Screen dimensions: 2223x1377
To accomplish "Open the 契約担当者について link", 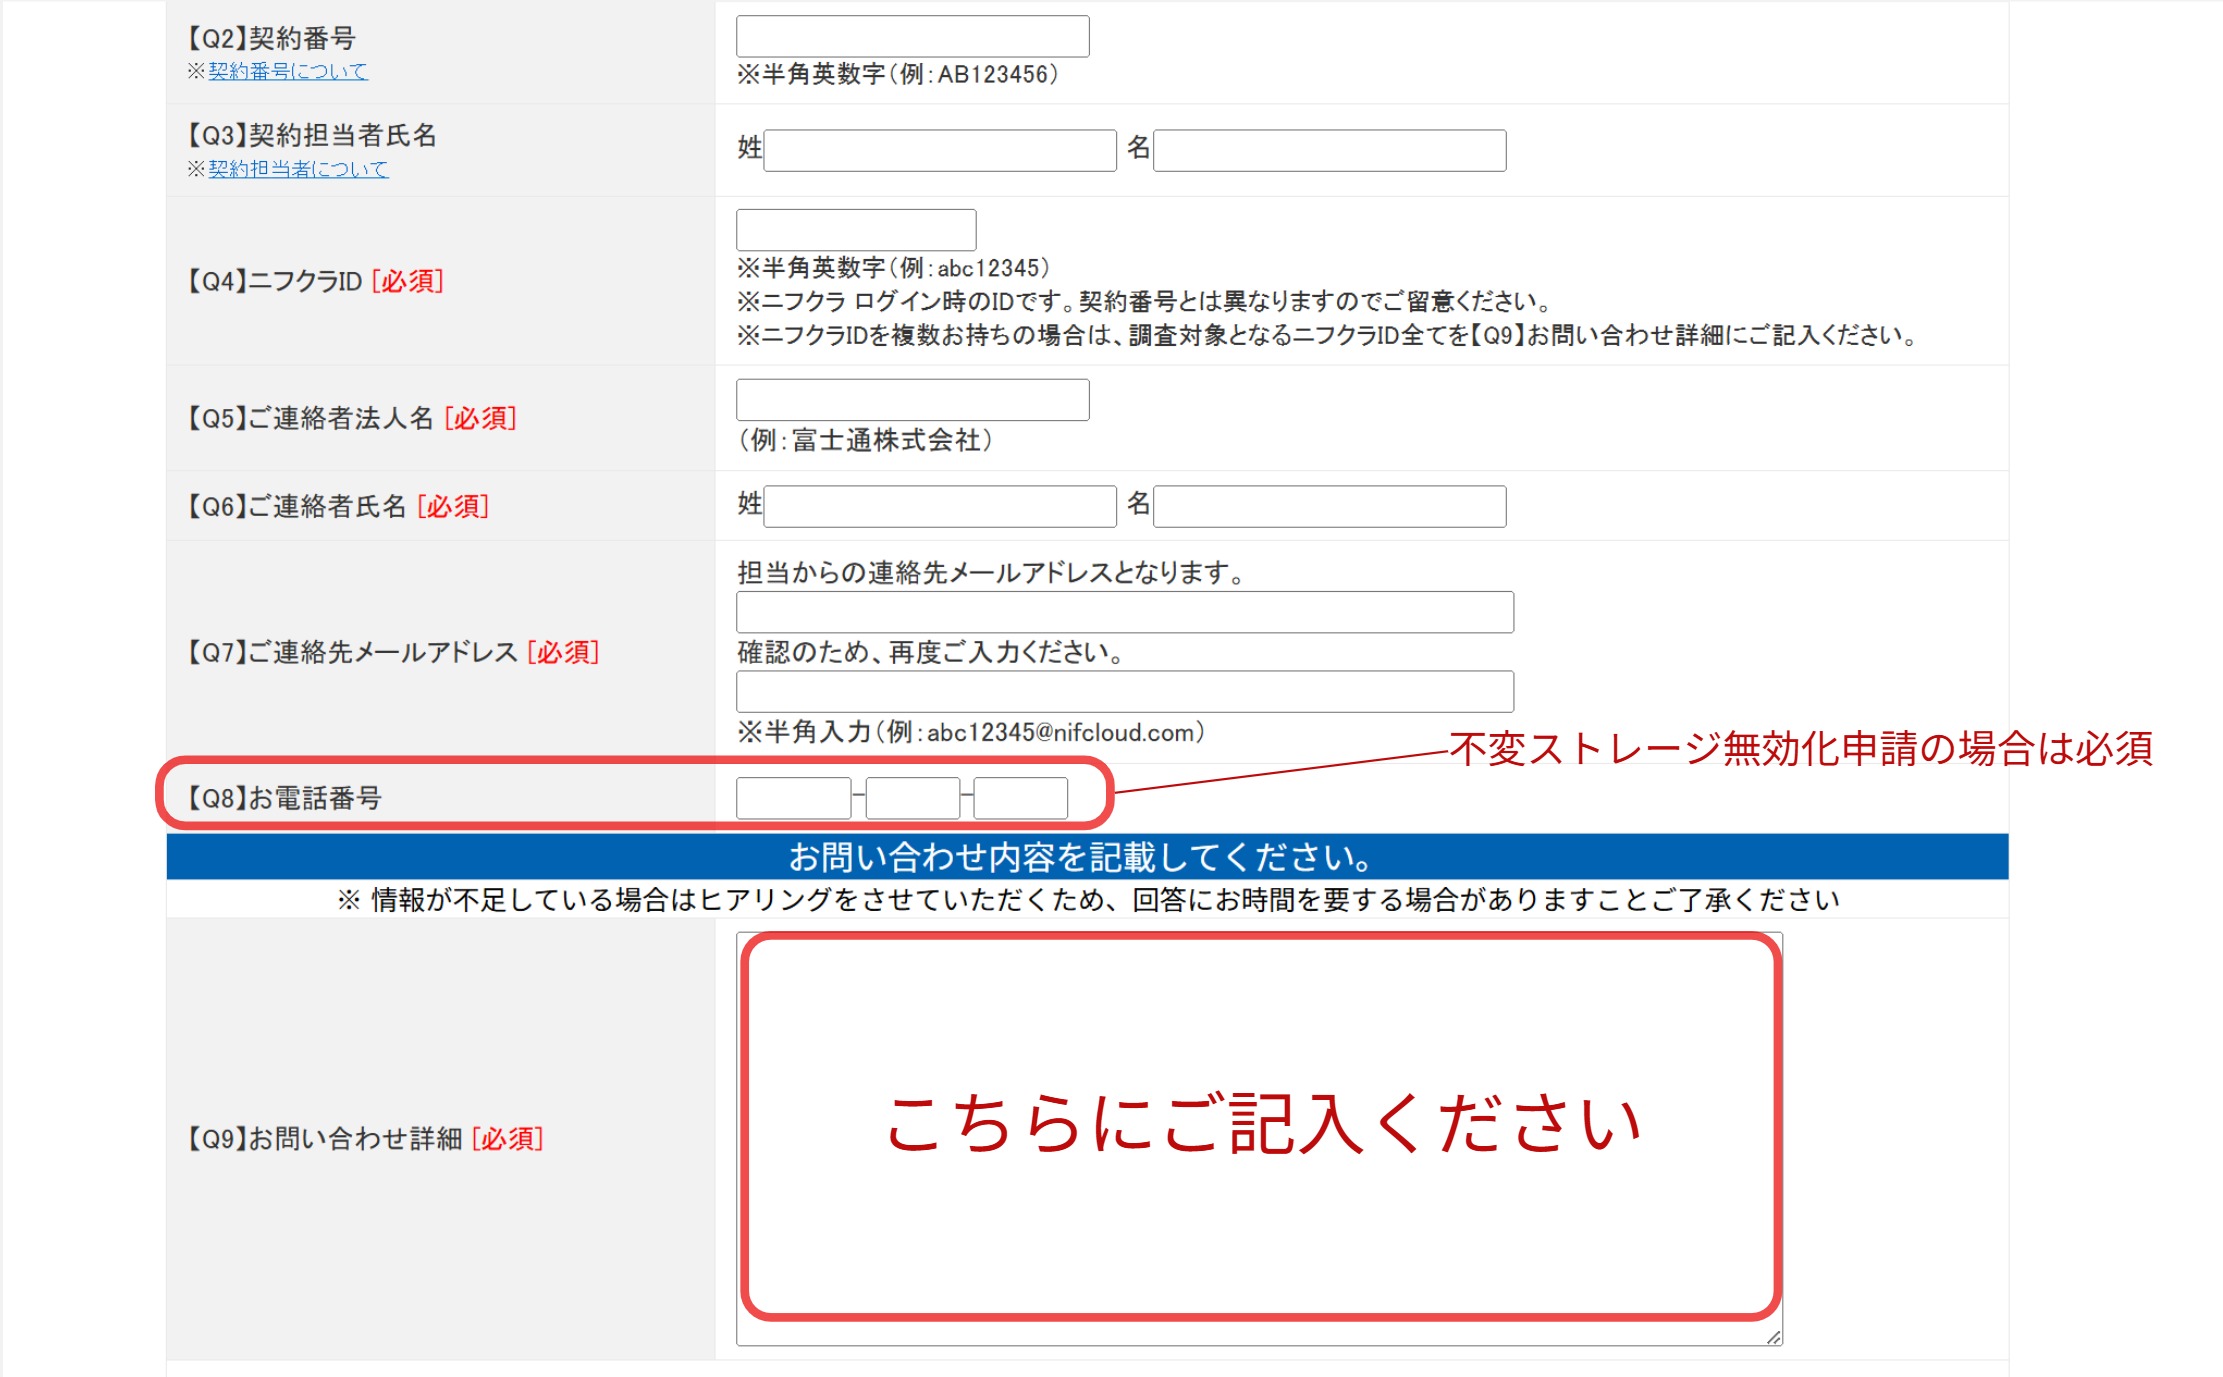I will (297, 169).
